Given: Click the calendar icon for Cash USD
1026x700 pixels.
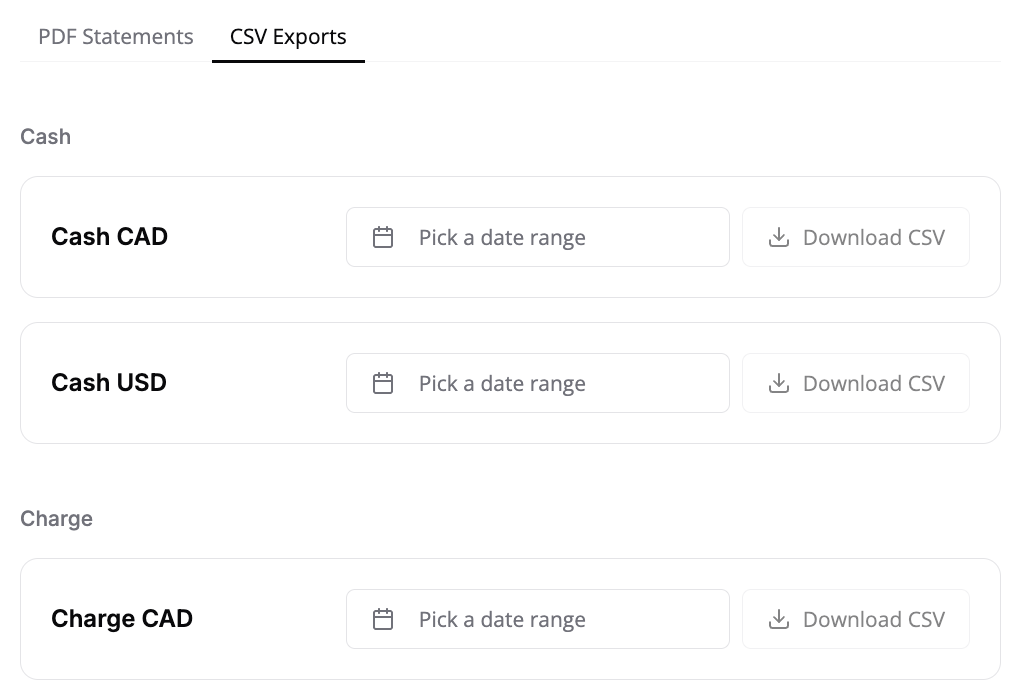Looking at the screenshot, I should tap(383, 384).
